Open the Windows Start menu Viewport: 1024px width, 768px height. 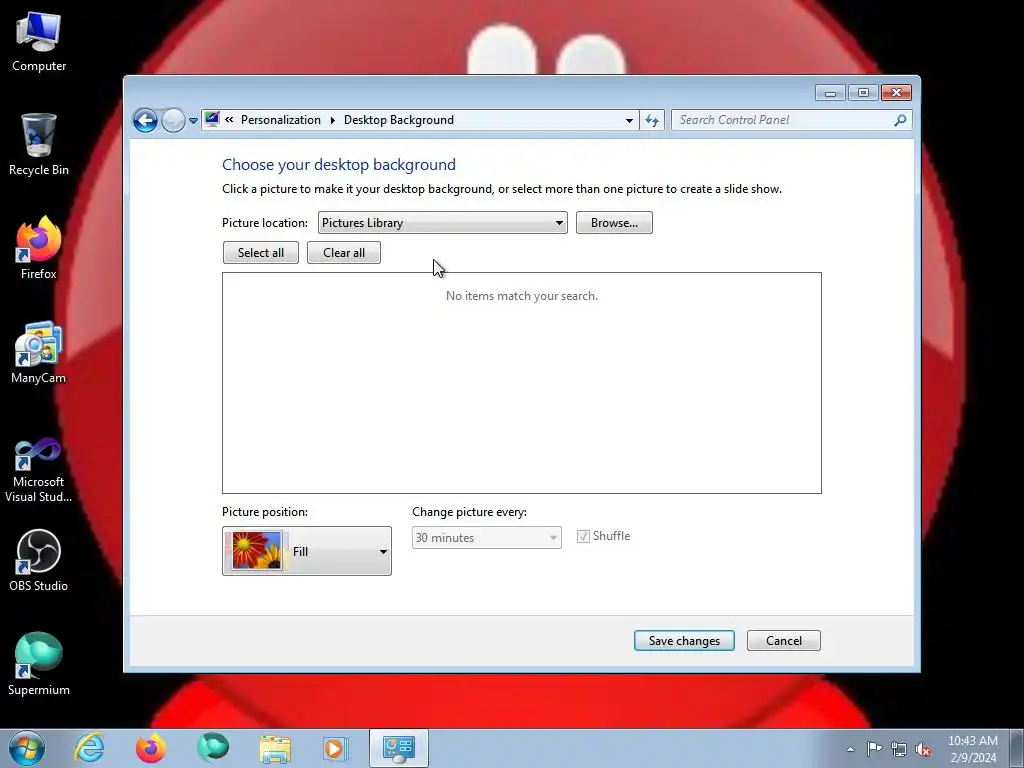coord(27,748)
